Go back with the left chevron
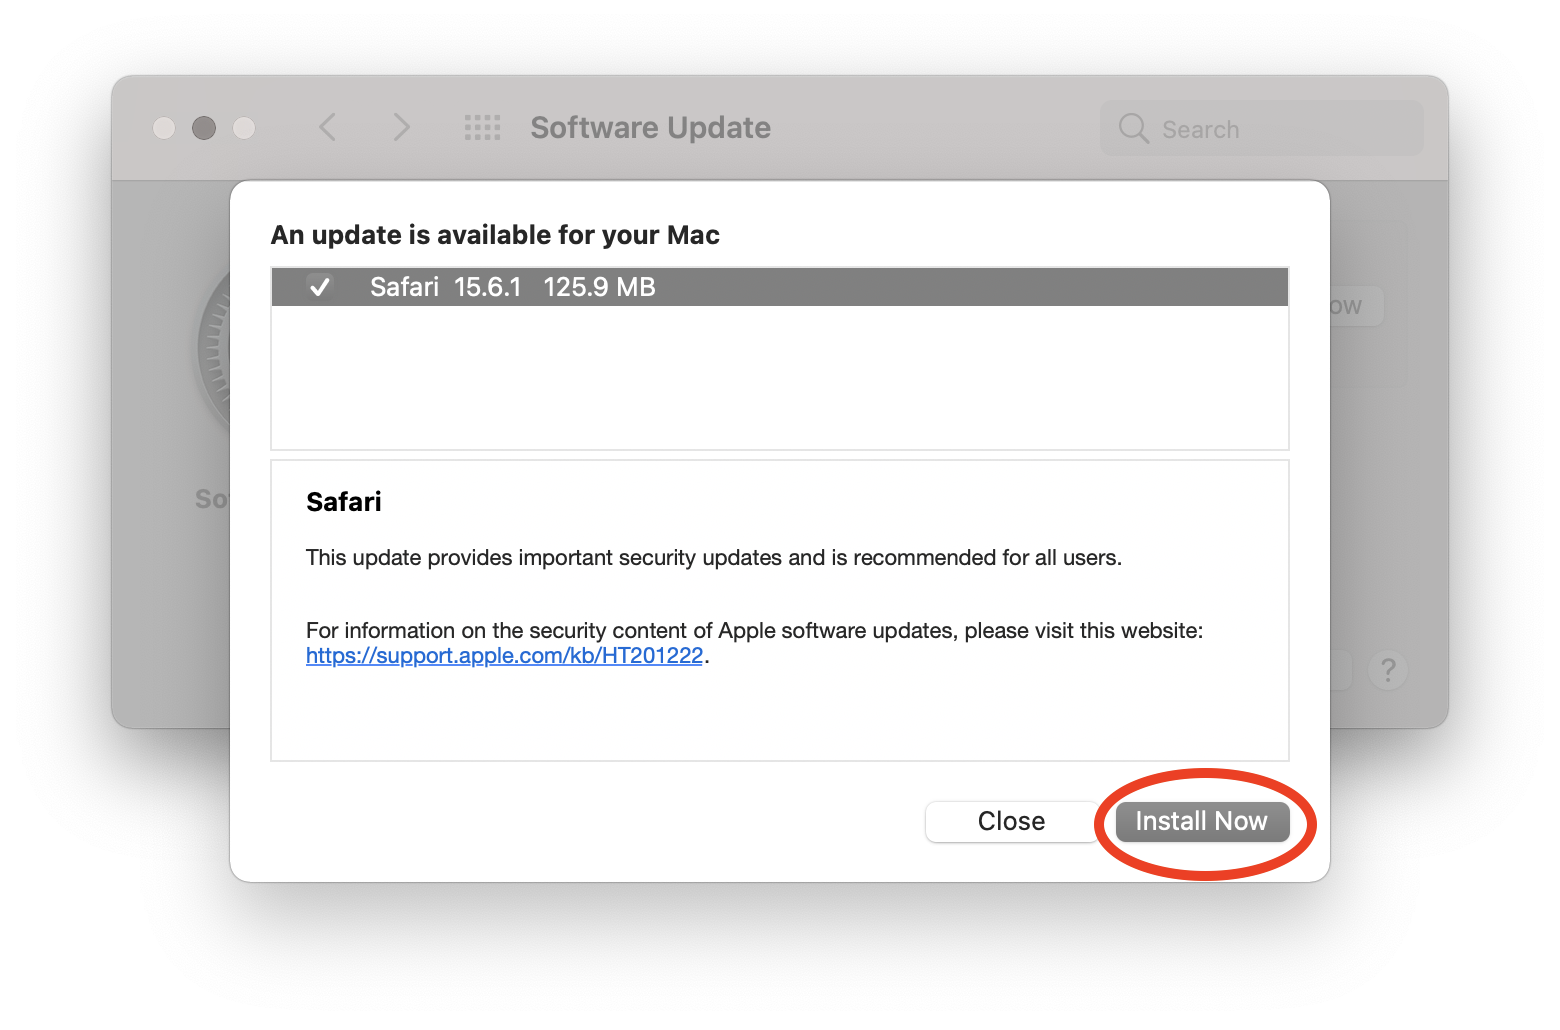The width and height of the screenshot is (1560, 1030). (x=328, y=127)
